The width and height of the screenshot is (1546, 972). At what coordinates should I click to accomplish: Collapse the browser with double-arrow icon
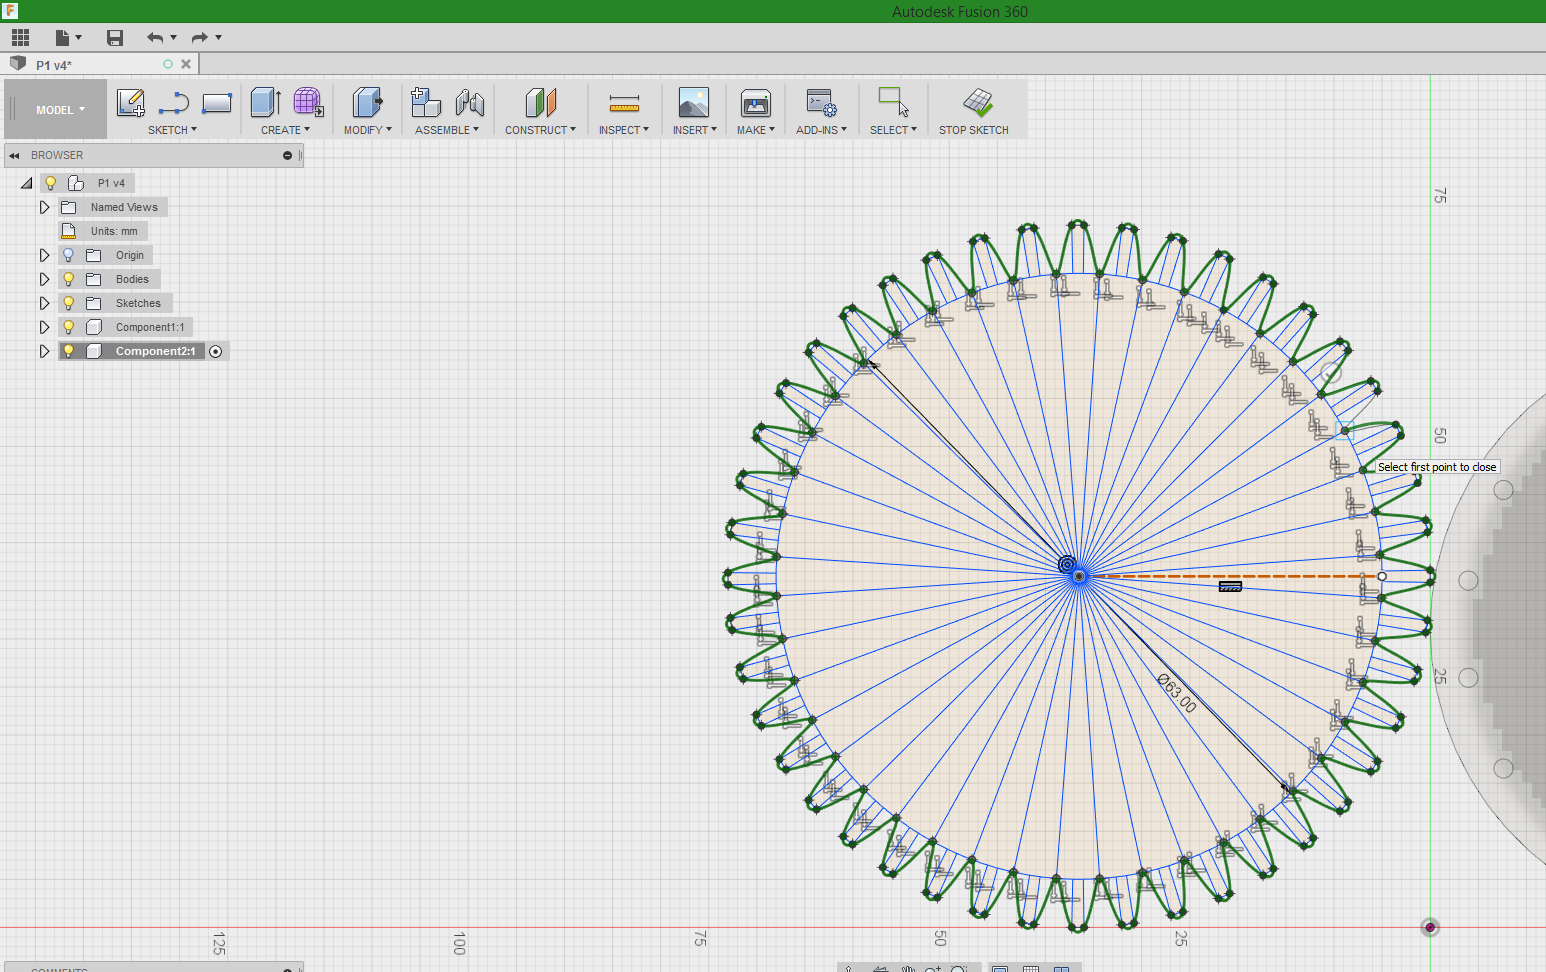[14, 155]
